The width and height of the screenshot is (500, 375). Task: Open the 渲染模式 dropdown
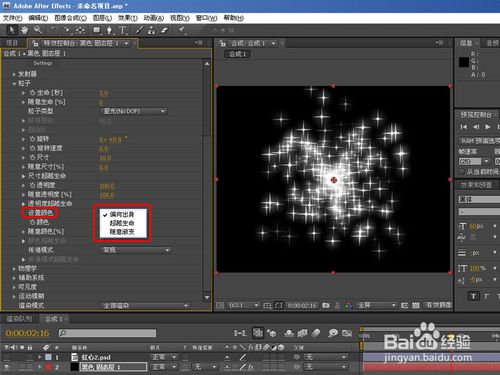tap(145, 305)
